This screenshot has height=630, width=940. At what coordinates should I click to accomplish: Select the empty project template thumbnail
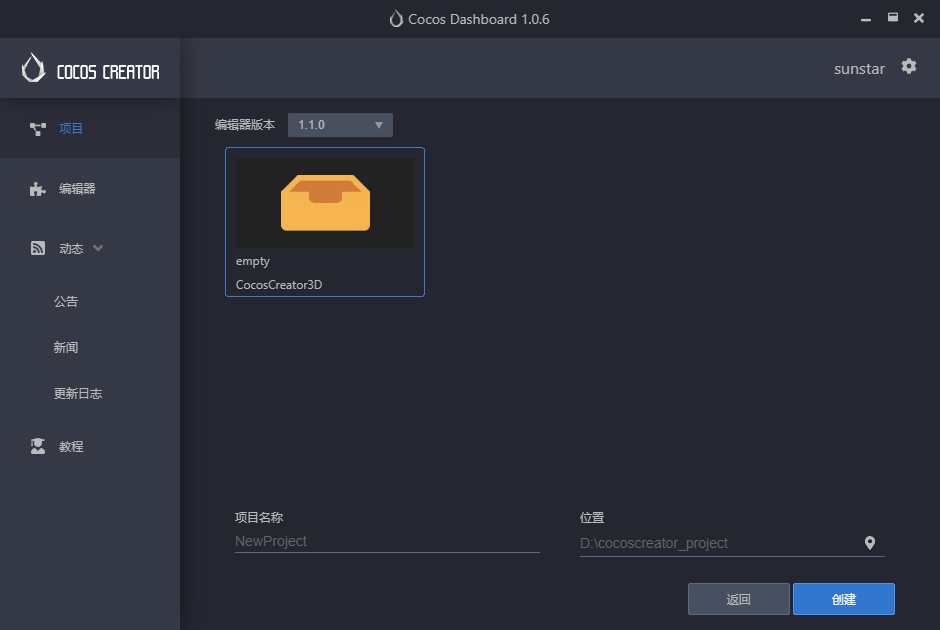pyautogui.click(x=325, y=203)
